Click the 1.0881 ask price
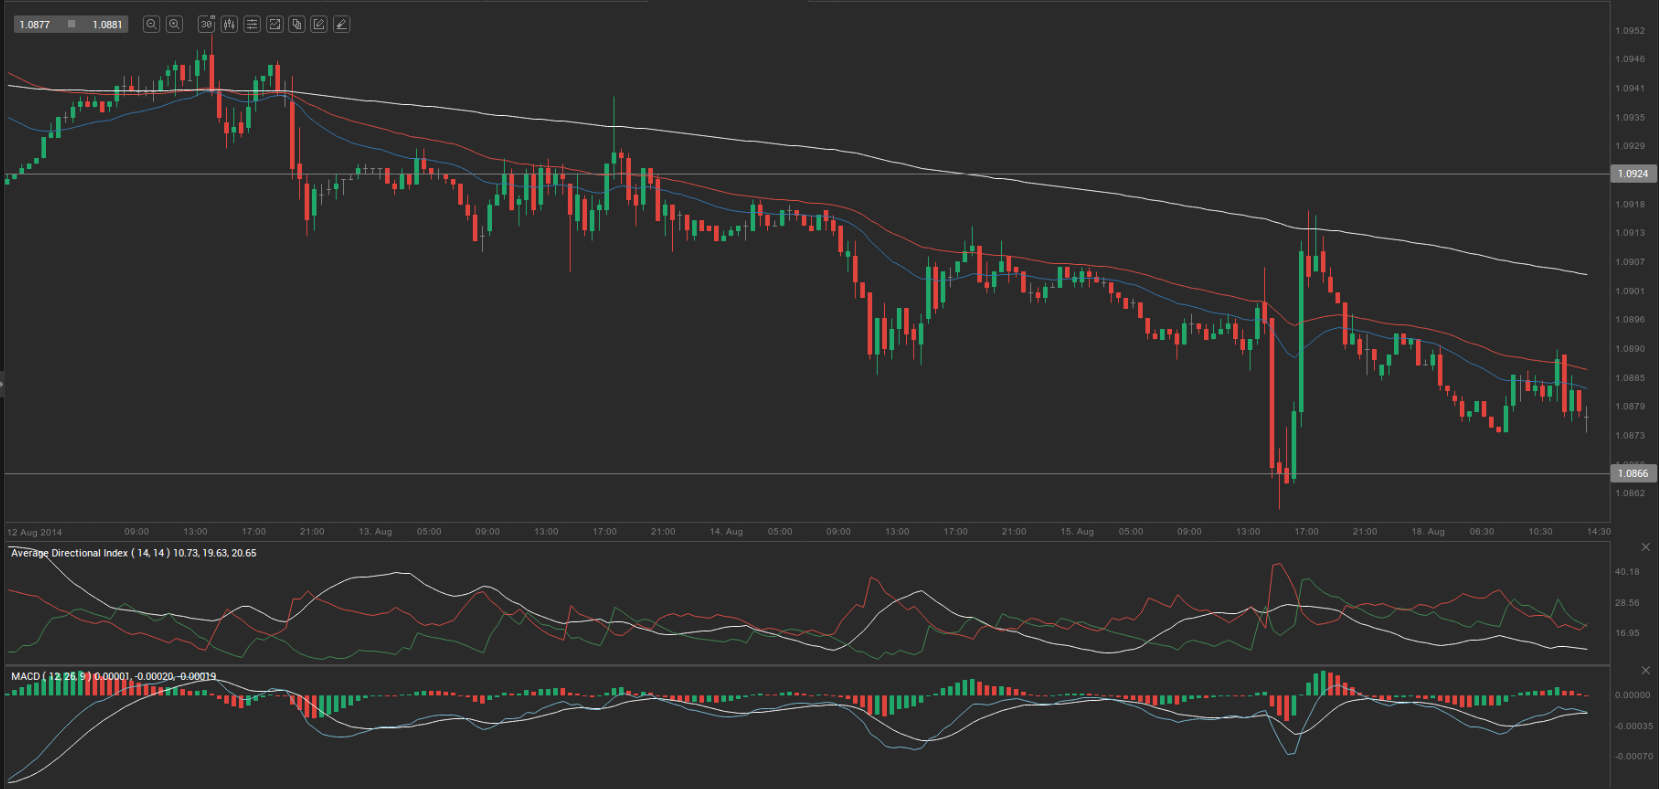Image resolution: width=1659 pixels, height=789 pixels. coord(107,24)
